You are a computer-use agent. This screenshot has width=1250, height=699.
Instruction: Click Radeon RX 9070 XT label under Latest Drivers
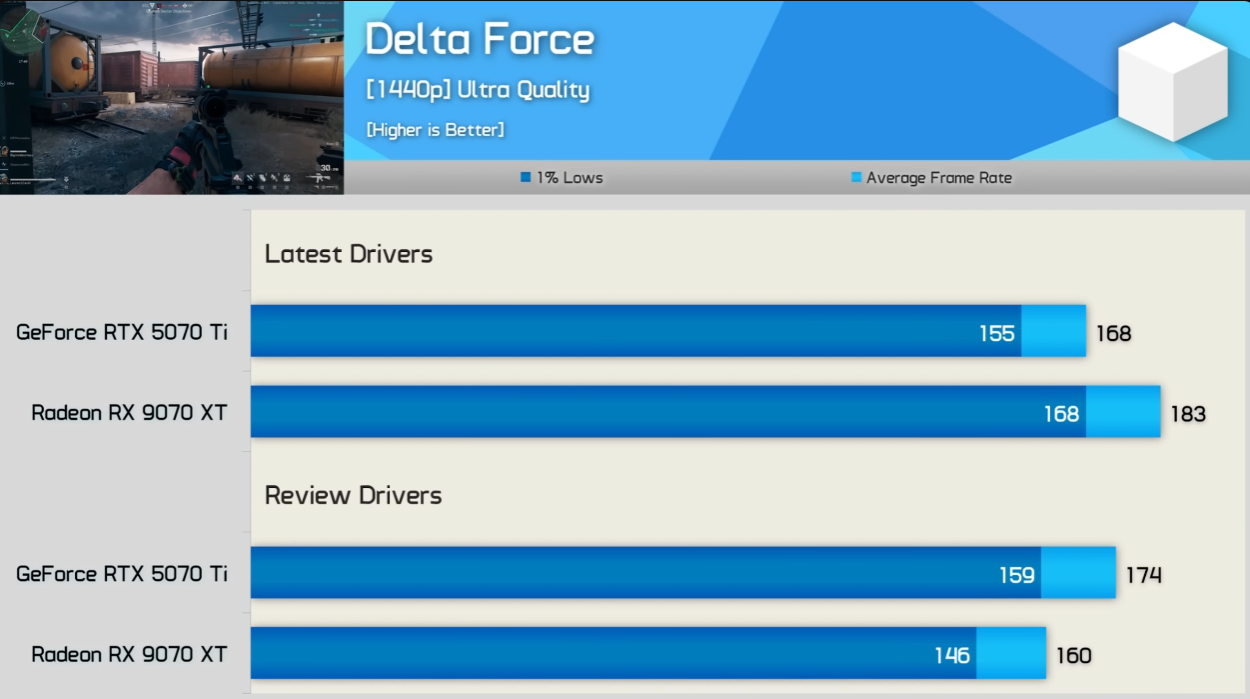tap(129, 412)
